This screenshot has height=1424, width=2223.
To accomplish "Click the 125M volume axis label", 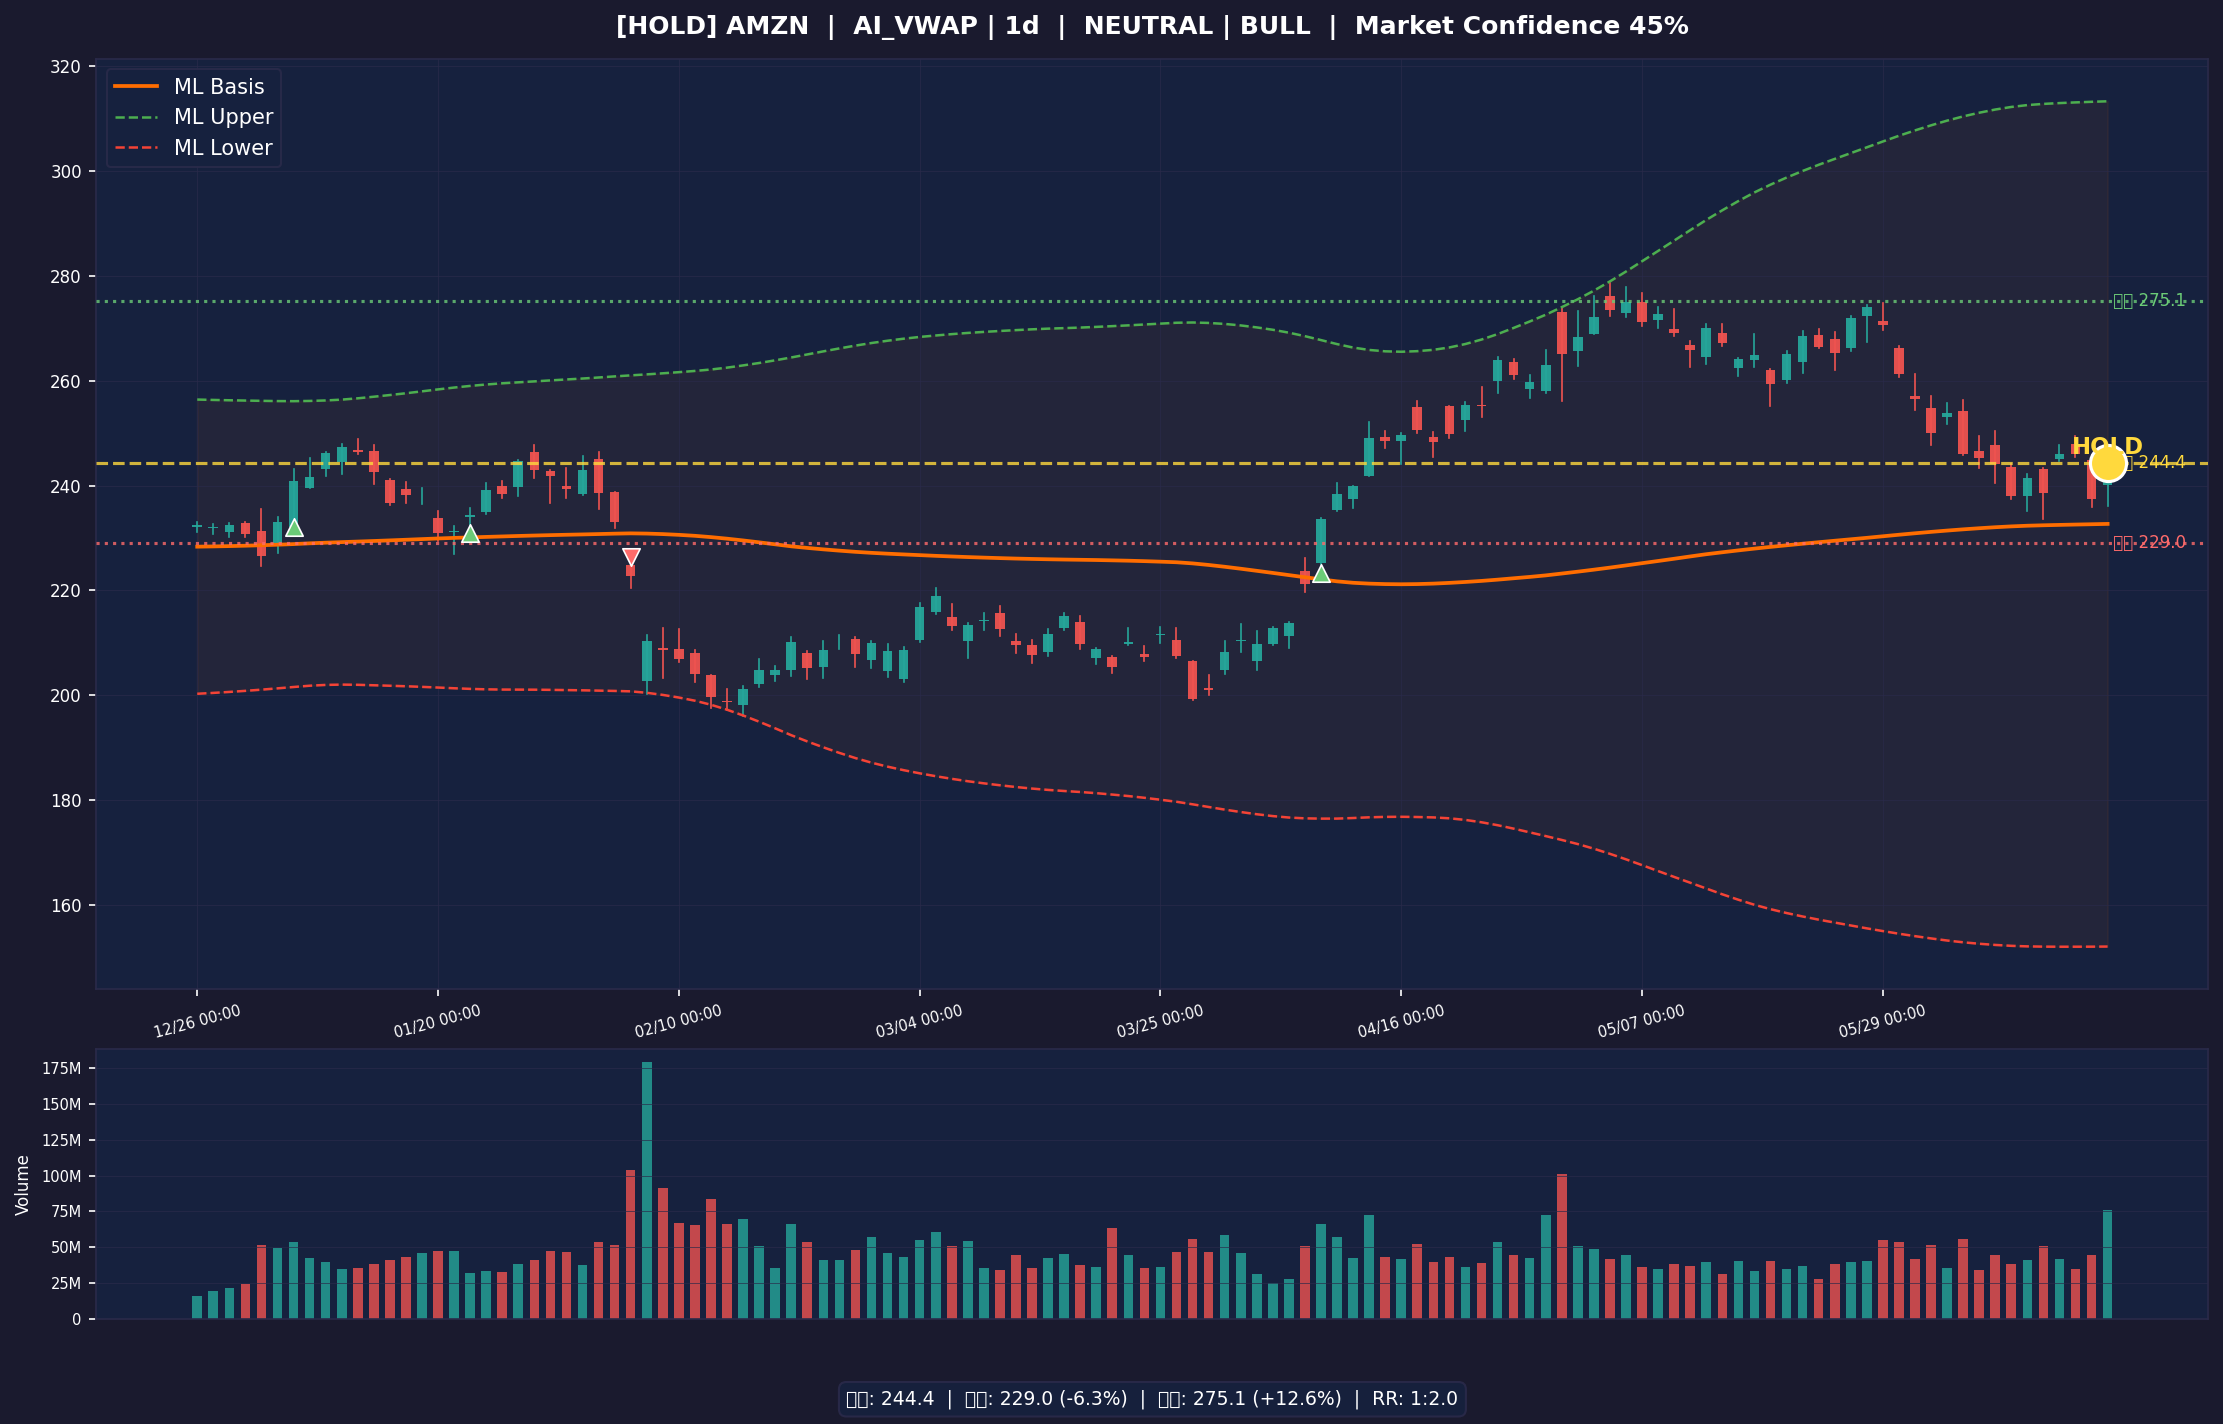I will [62, 1141].
